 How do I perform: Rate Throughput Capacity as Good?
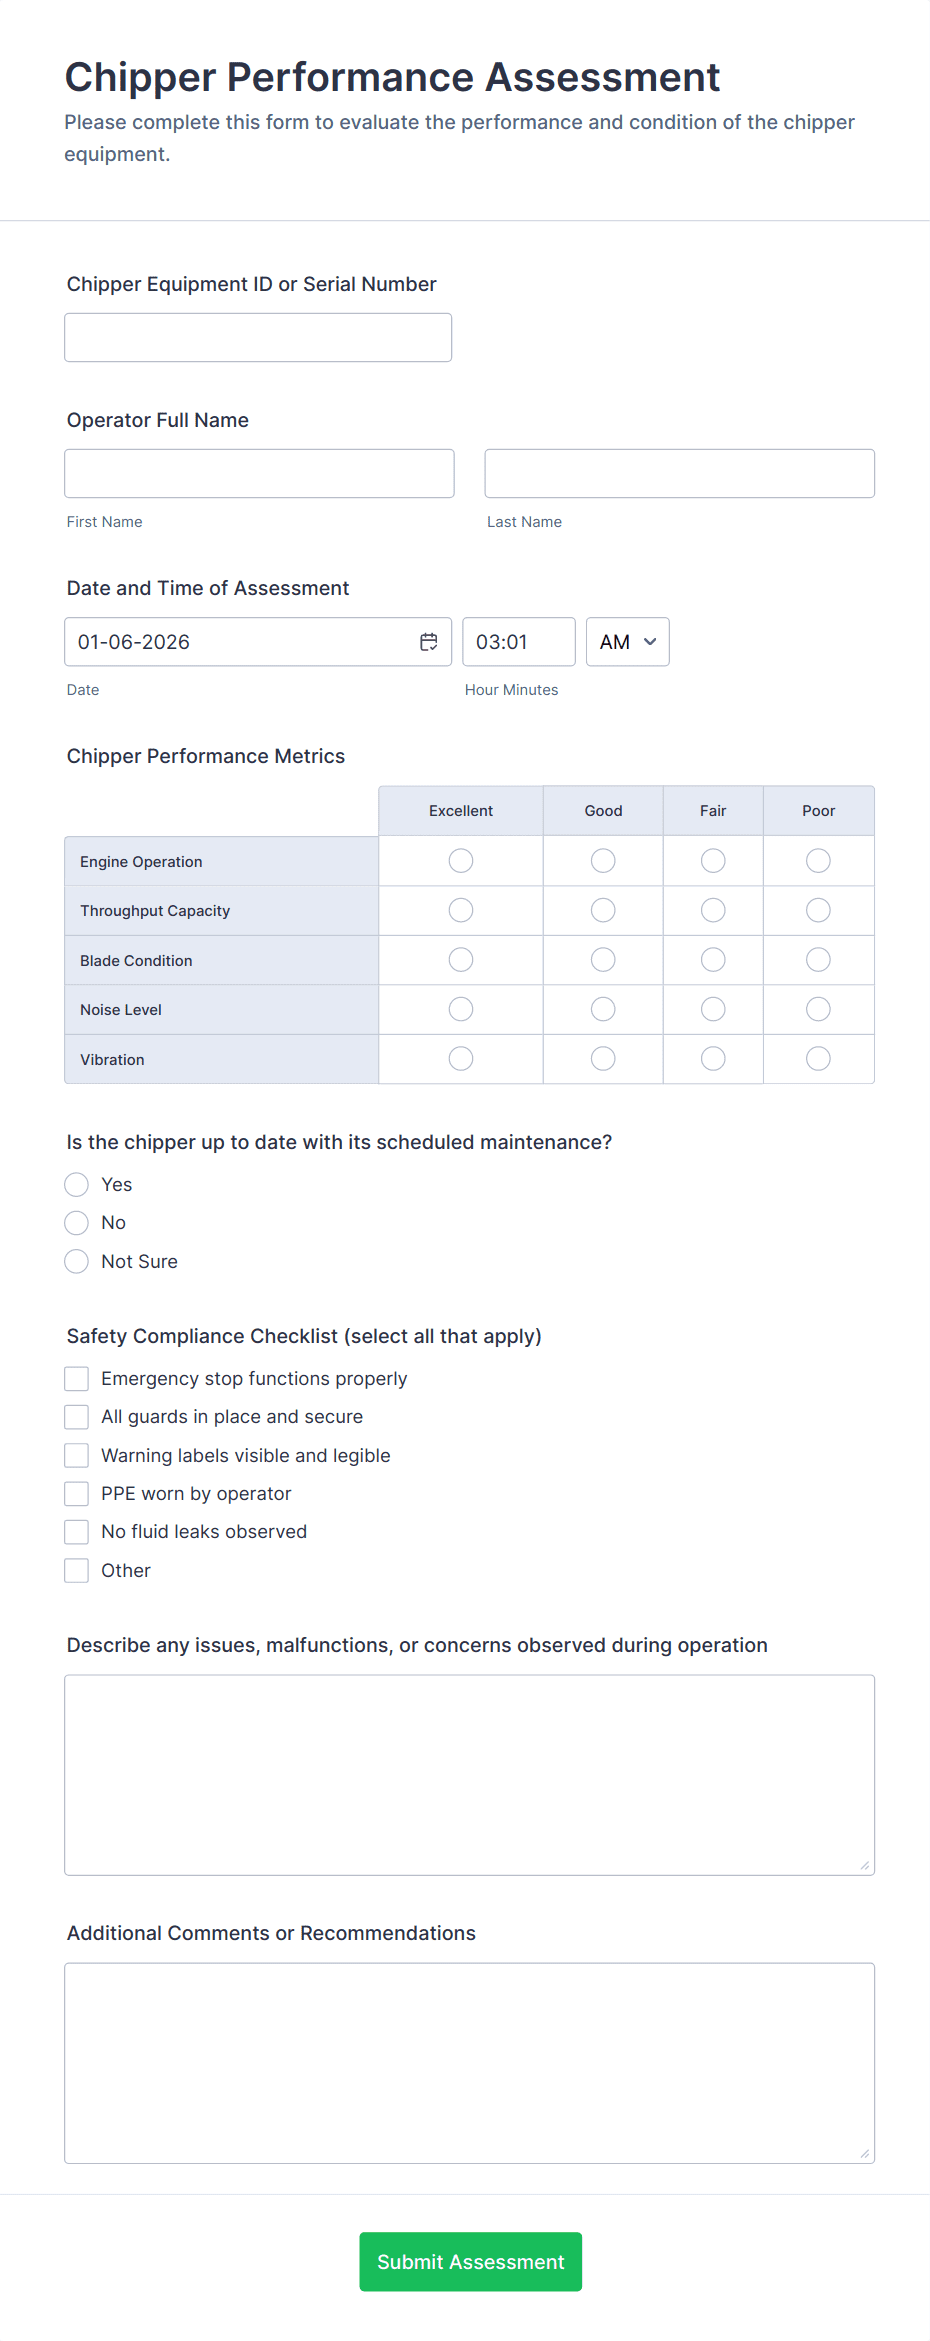(603, 910)
